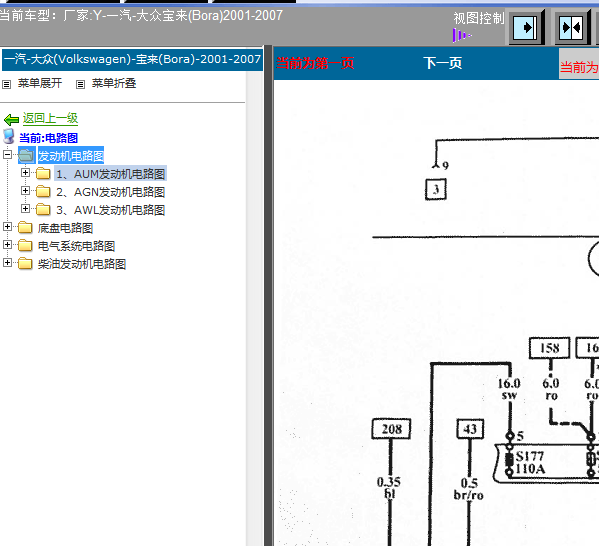Image resolution: width=599 pixels, height=546 pixels.
Task: Select the 电气系统电路图 tree item
Action: click(x=76, y=246)
